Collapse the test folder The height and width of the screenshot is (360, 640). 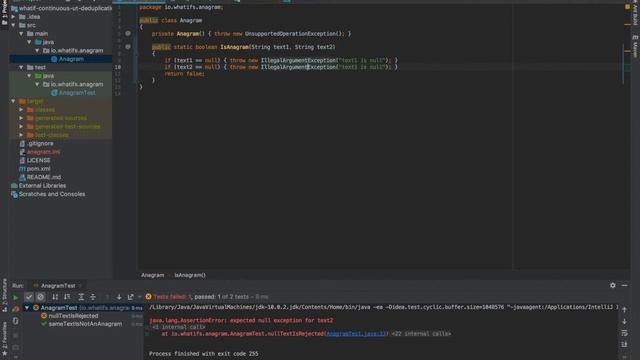point(21,67)
